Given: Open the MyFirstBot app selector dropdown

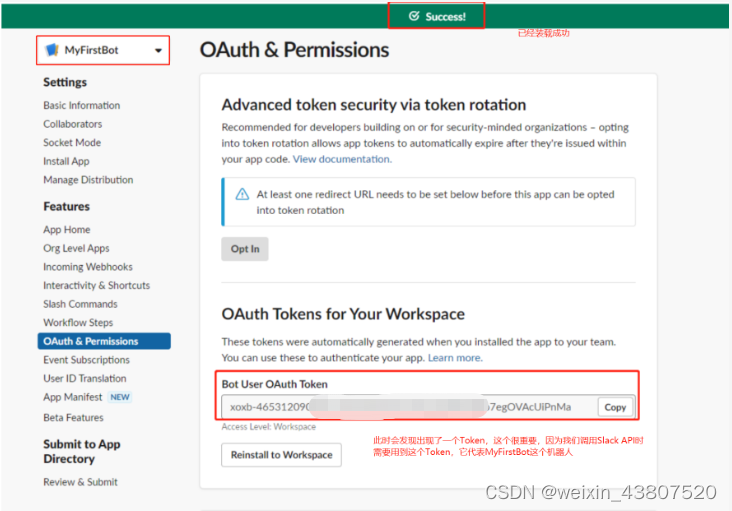Looking at the screenshot, I should coord(103,50).
